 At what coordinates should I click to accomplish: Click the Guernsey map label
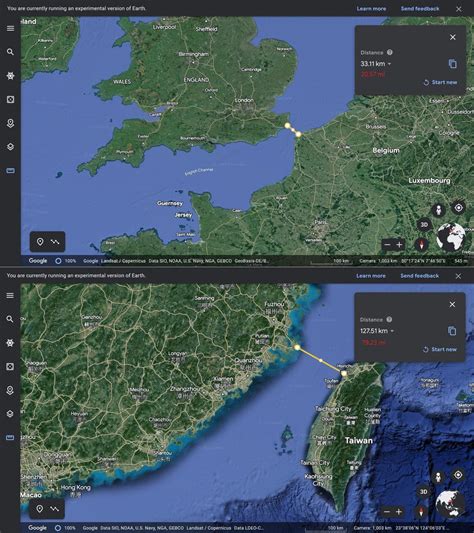tap(170, 203)
